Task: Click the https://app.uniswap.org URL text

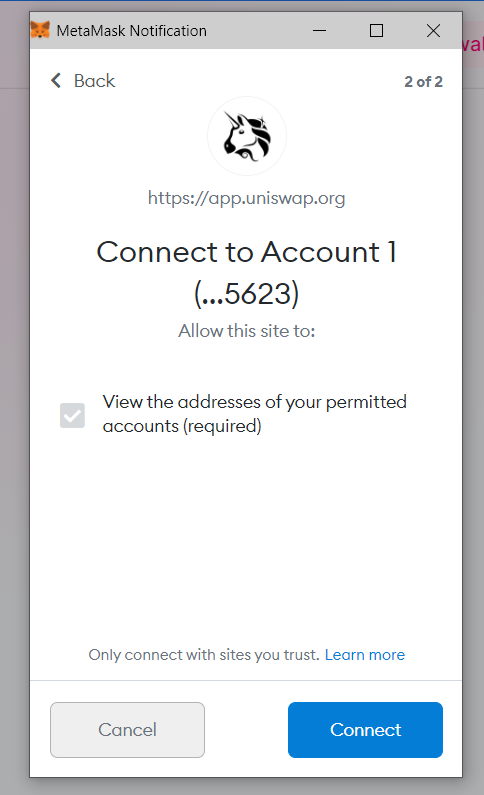Action: tap(246, 198)
